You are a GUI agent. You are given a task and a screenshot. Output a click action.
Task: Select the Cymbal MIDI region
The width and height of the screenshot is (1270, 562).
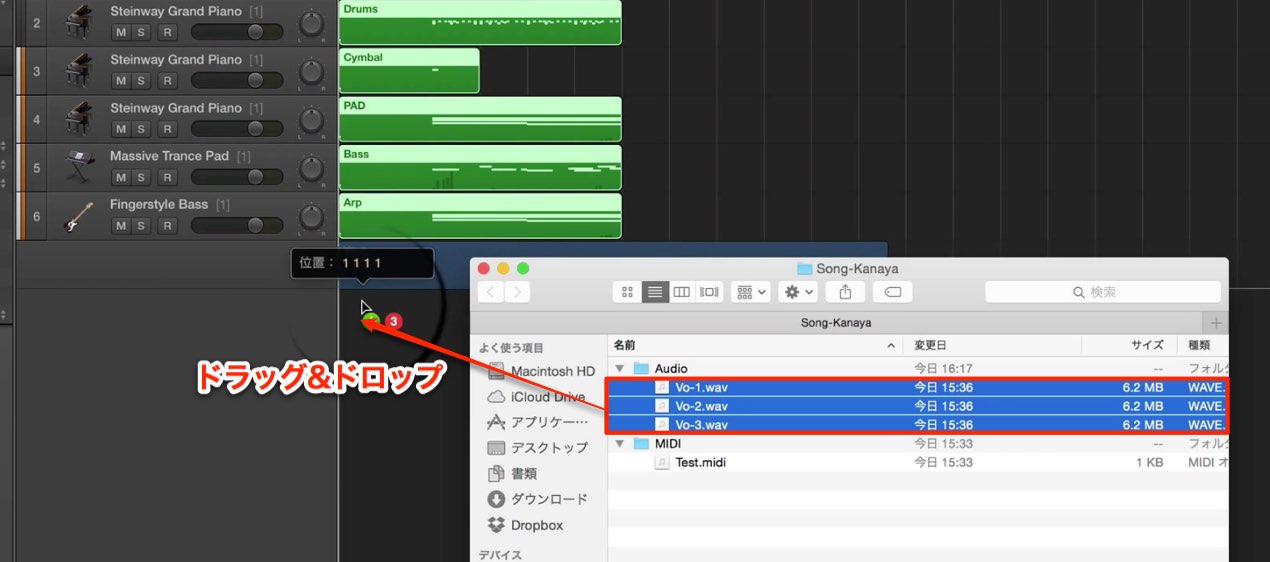point(409,70)
